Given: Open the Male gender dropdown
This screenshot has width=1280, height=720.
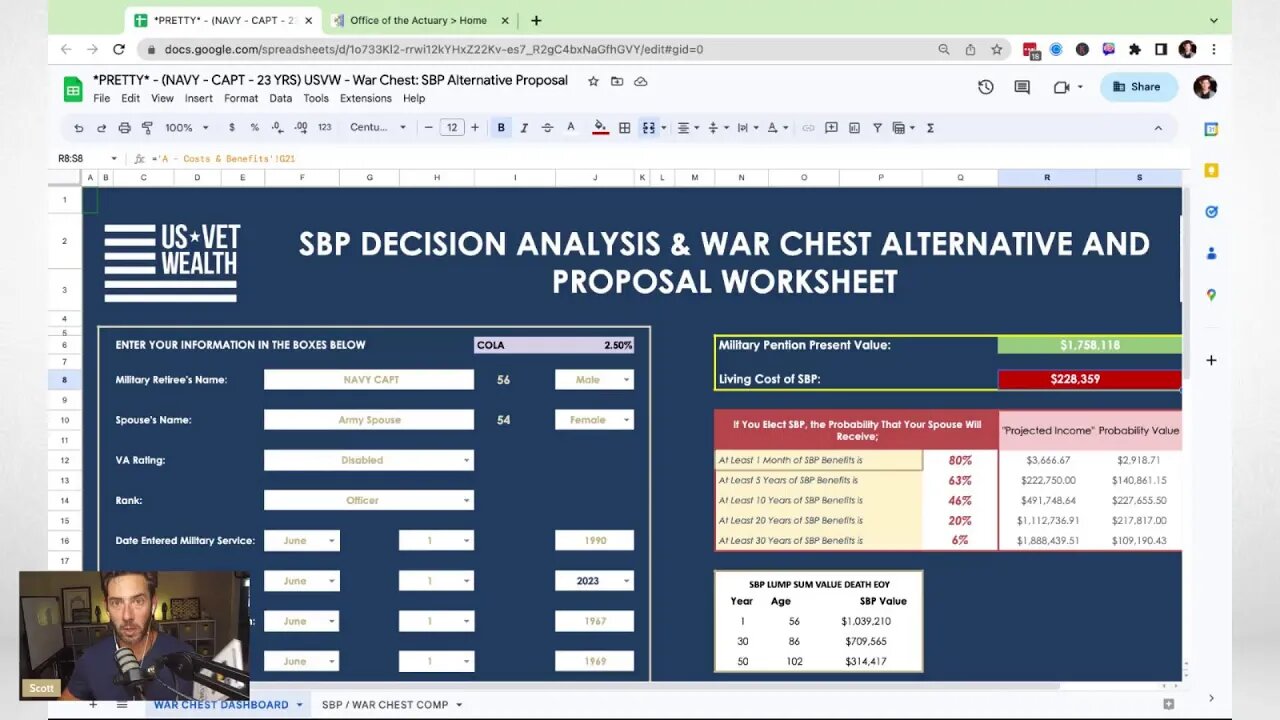Looking at the screenshot, I should 594,380.
